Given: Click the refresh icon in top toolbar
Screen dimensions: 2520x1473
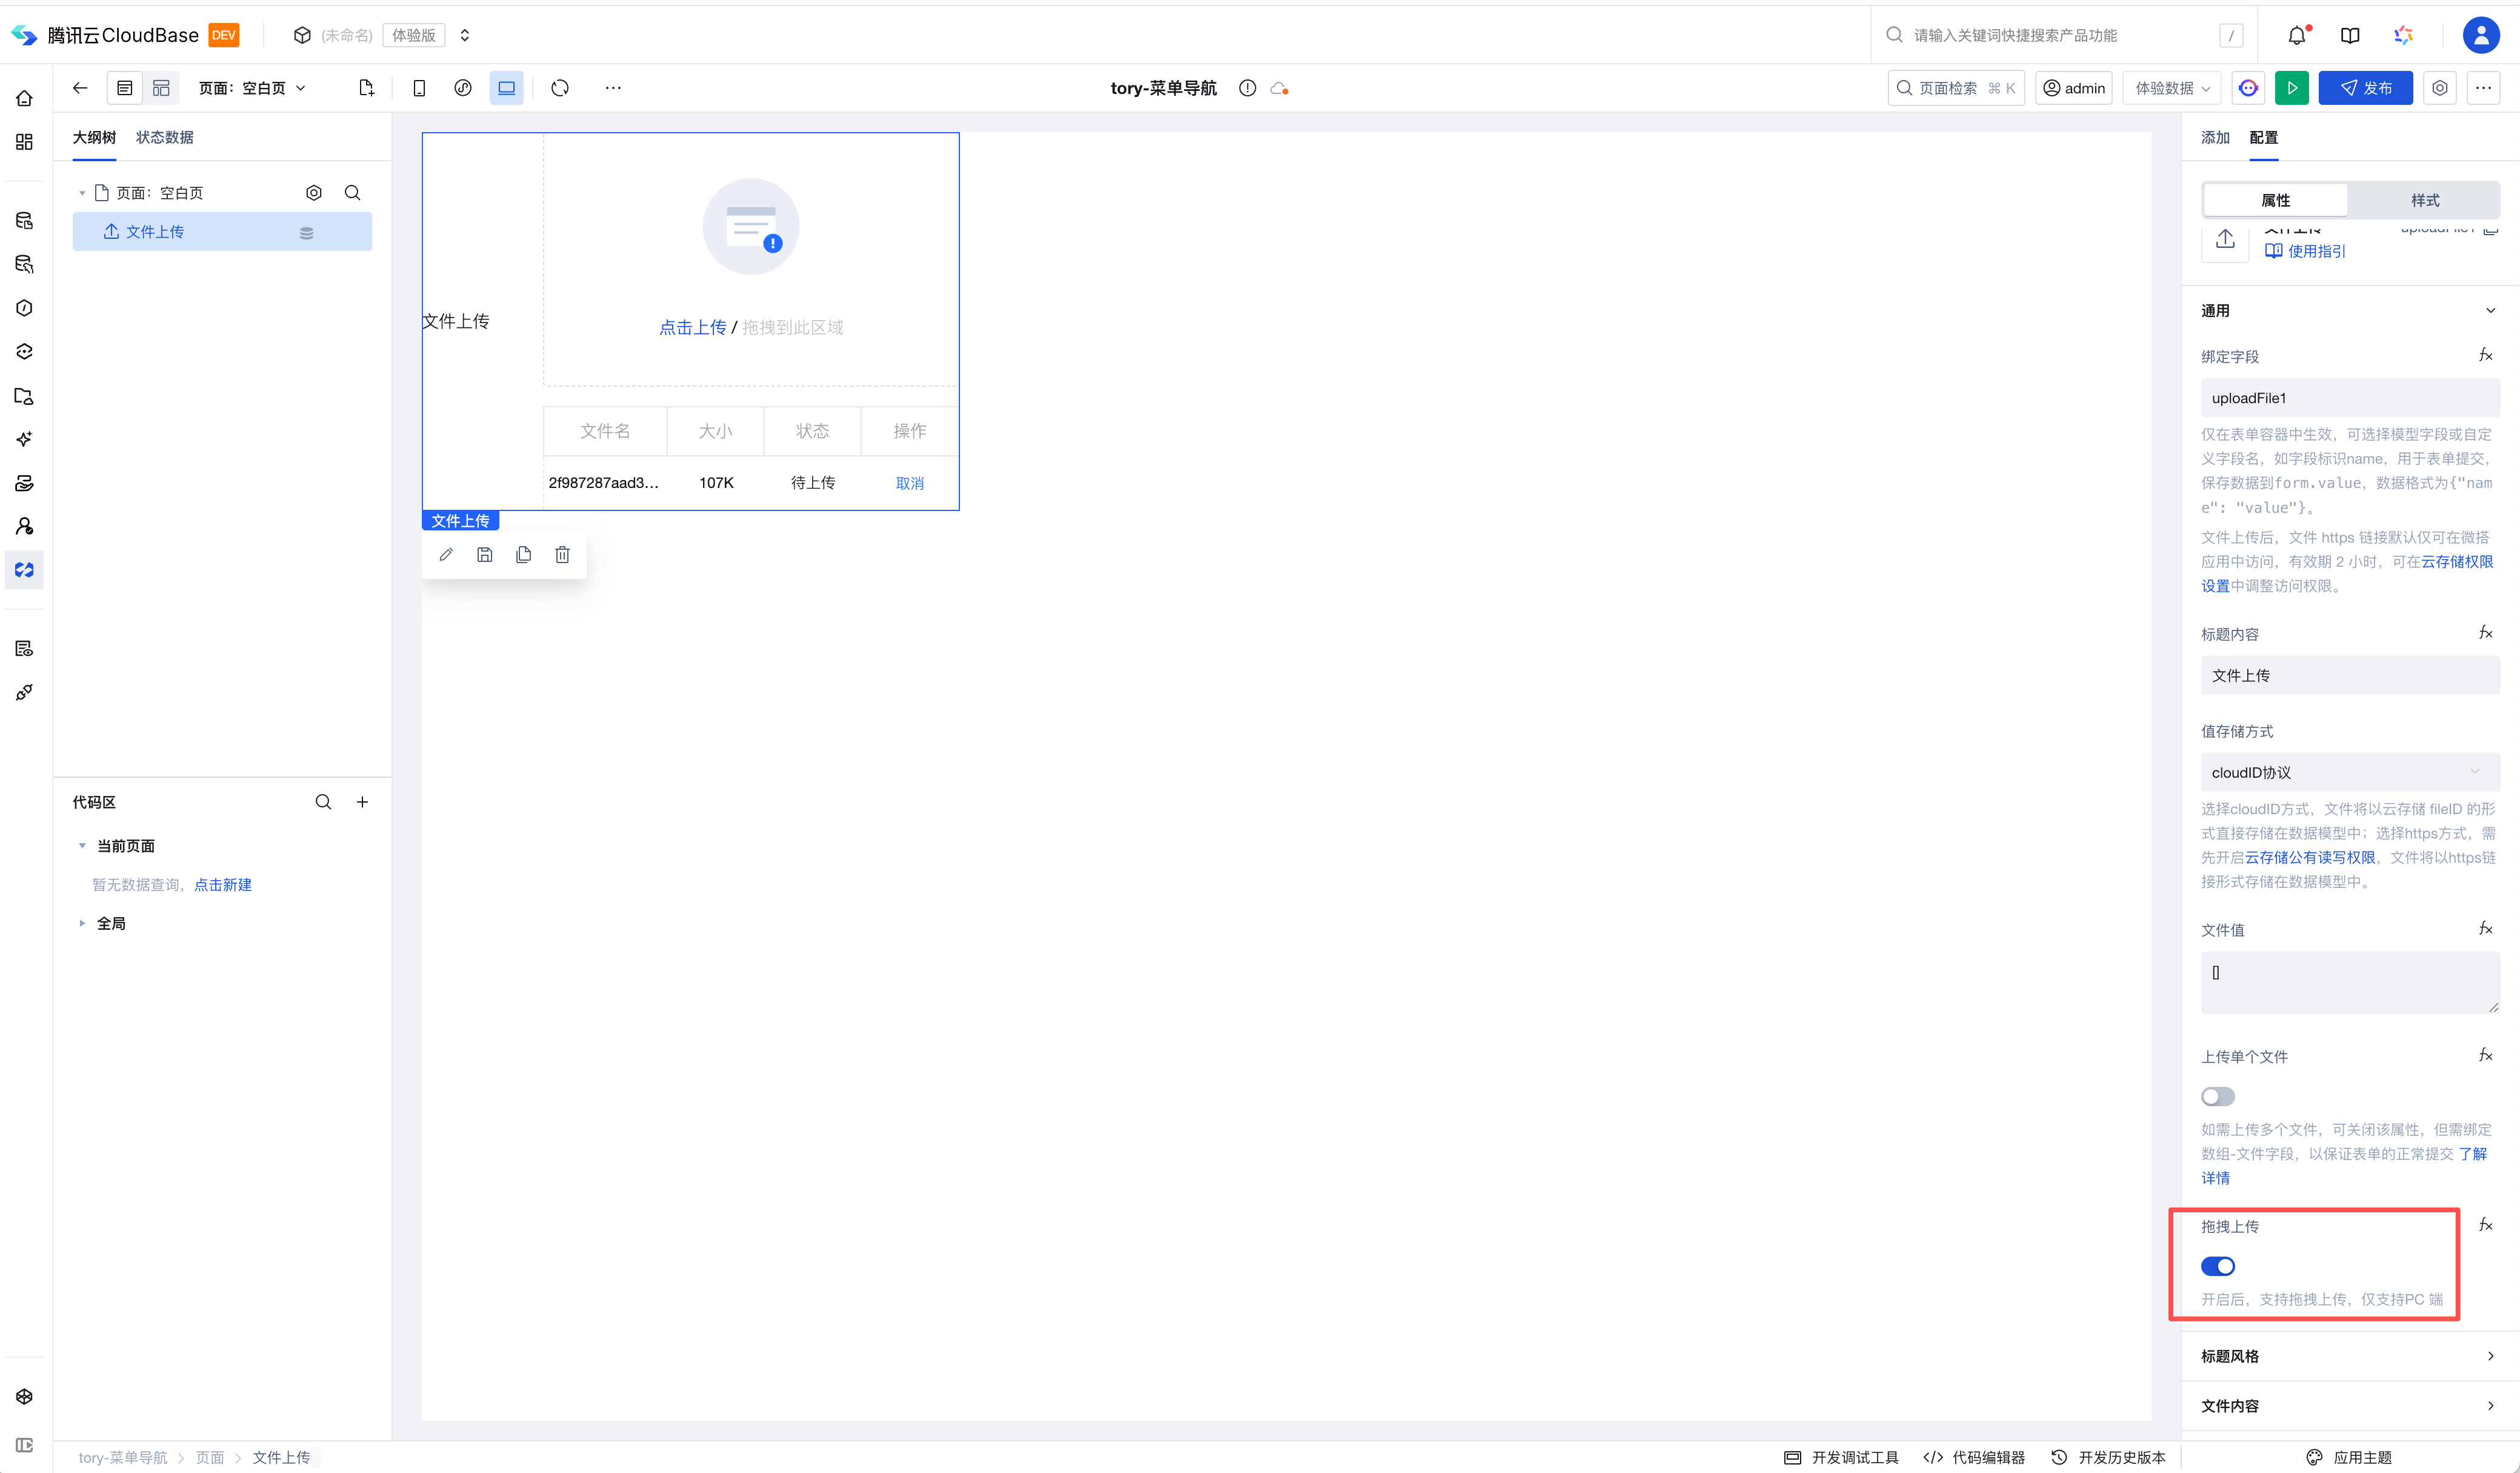Looking at the screenshot, I should click(x=560, y=88).
